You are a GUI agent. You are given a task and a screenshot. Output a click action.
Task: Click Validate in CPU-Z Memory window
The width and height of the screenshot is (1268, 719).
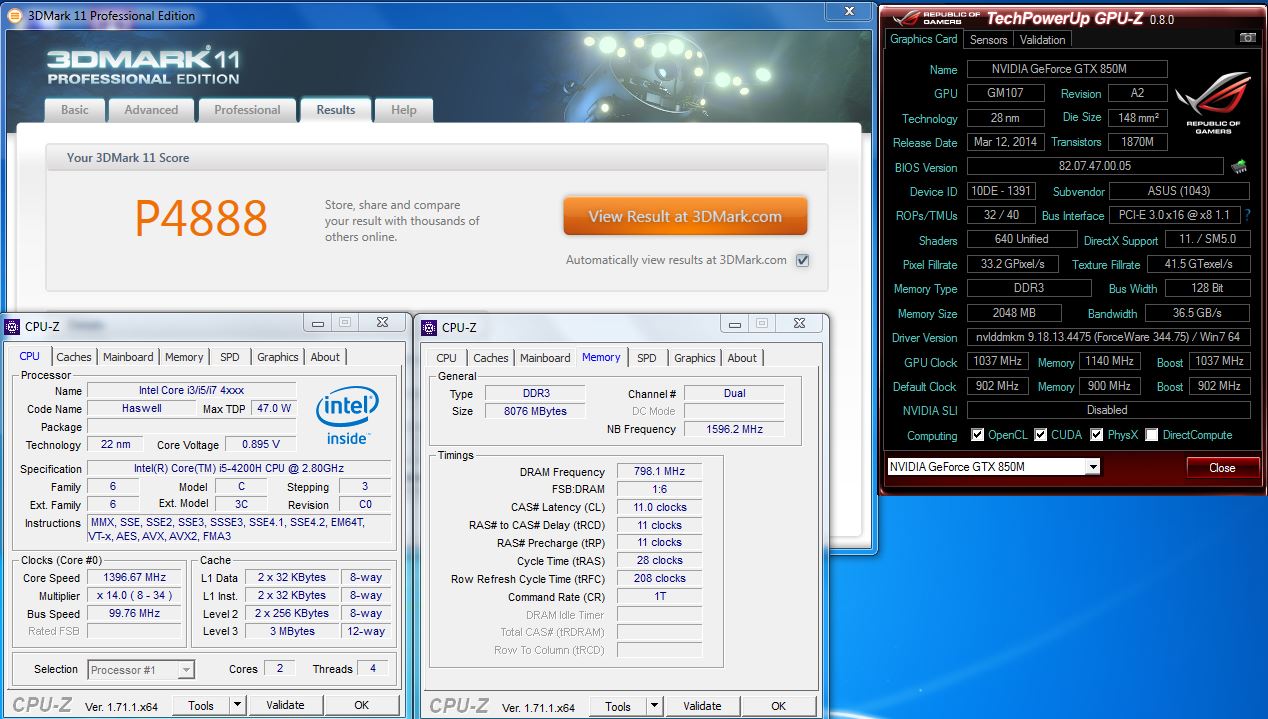(702, 706)
